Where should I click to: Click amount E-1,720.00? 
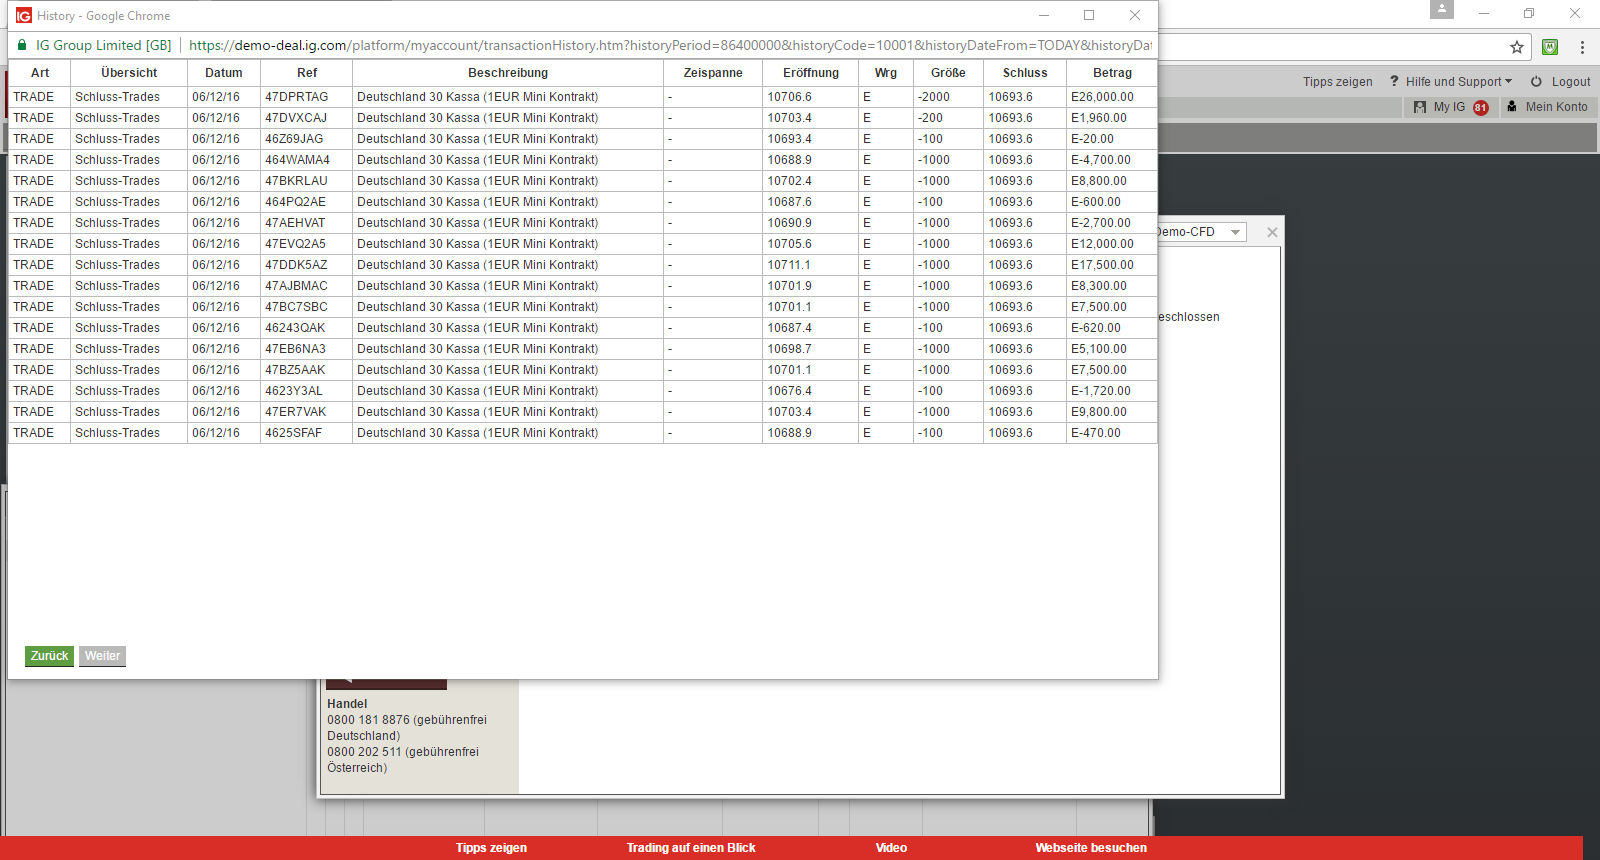(x=1101, y=391)
